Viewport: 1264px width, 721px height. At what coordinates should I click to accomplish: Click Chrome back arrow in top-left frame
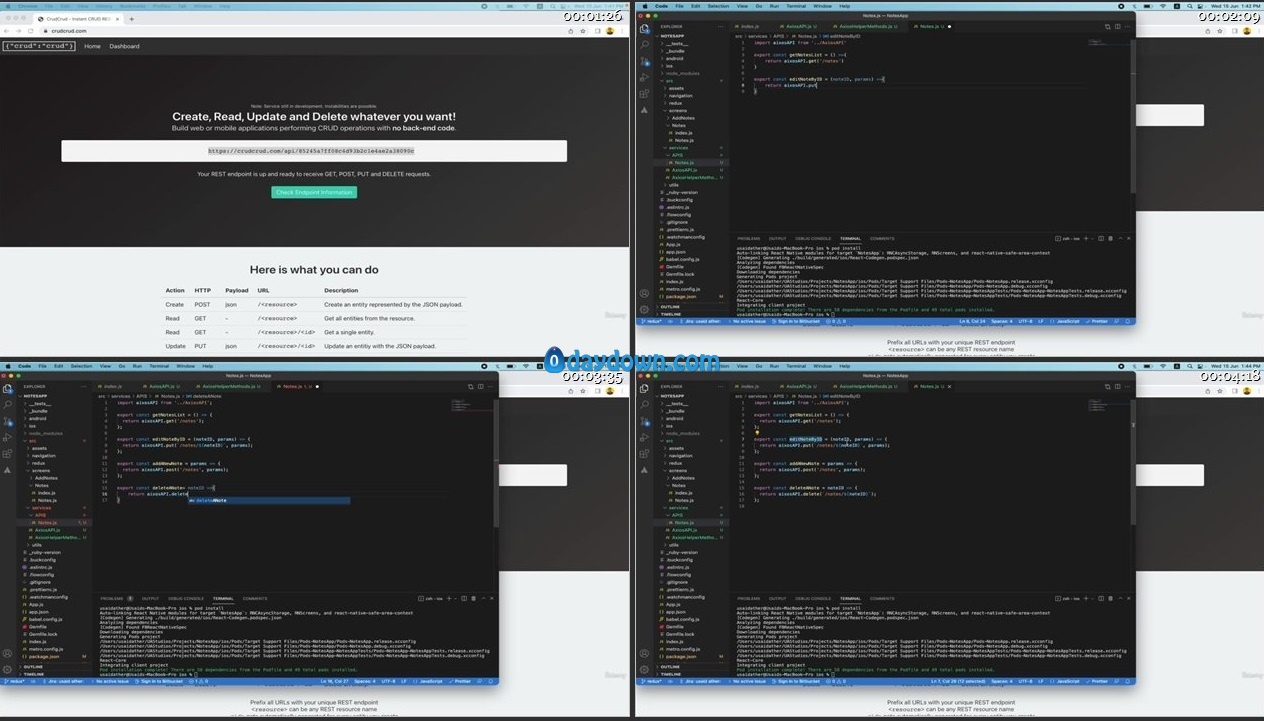click(x=8, y=31)
